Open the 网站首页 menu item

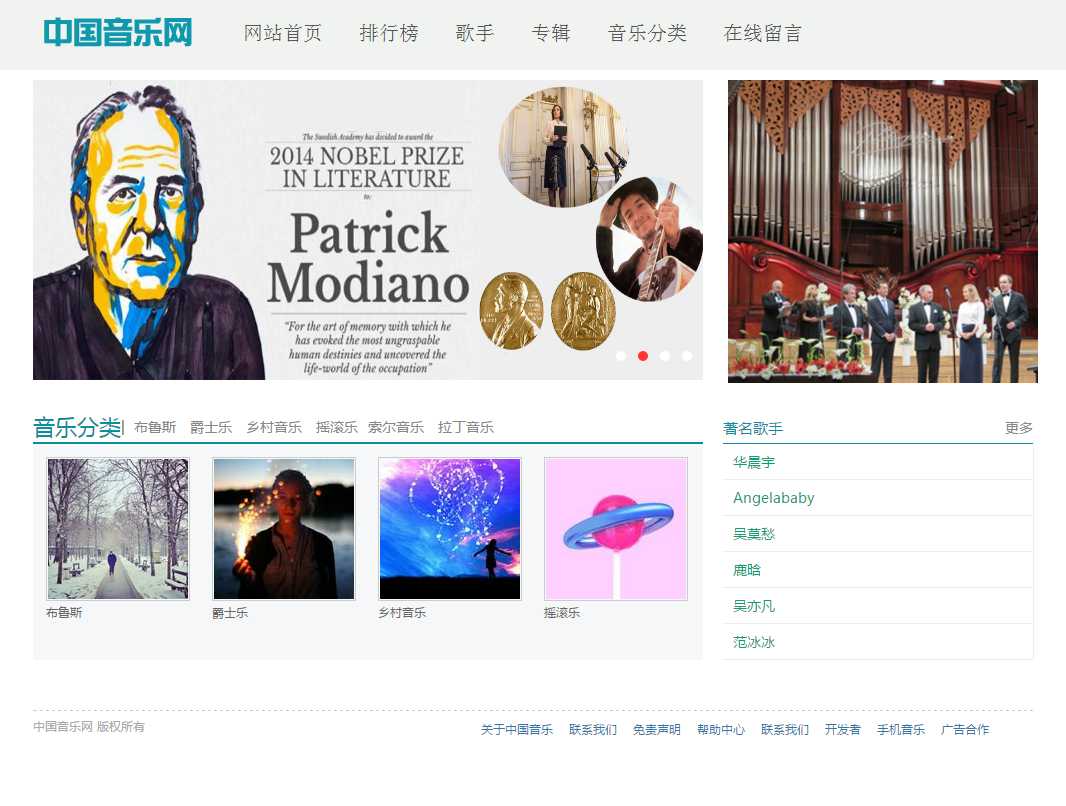coord(282,33)
